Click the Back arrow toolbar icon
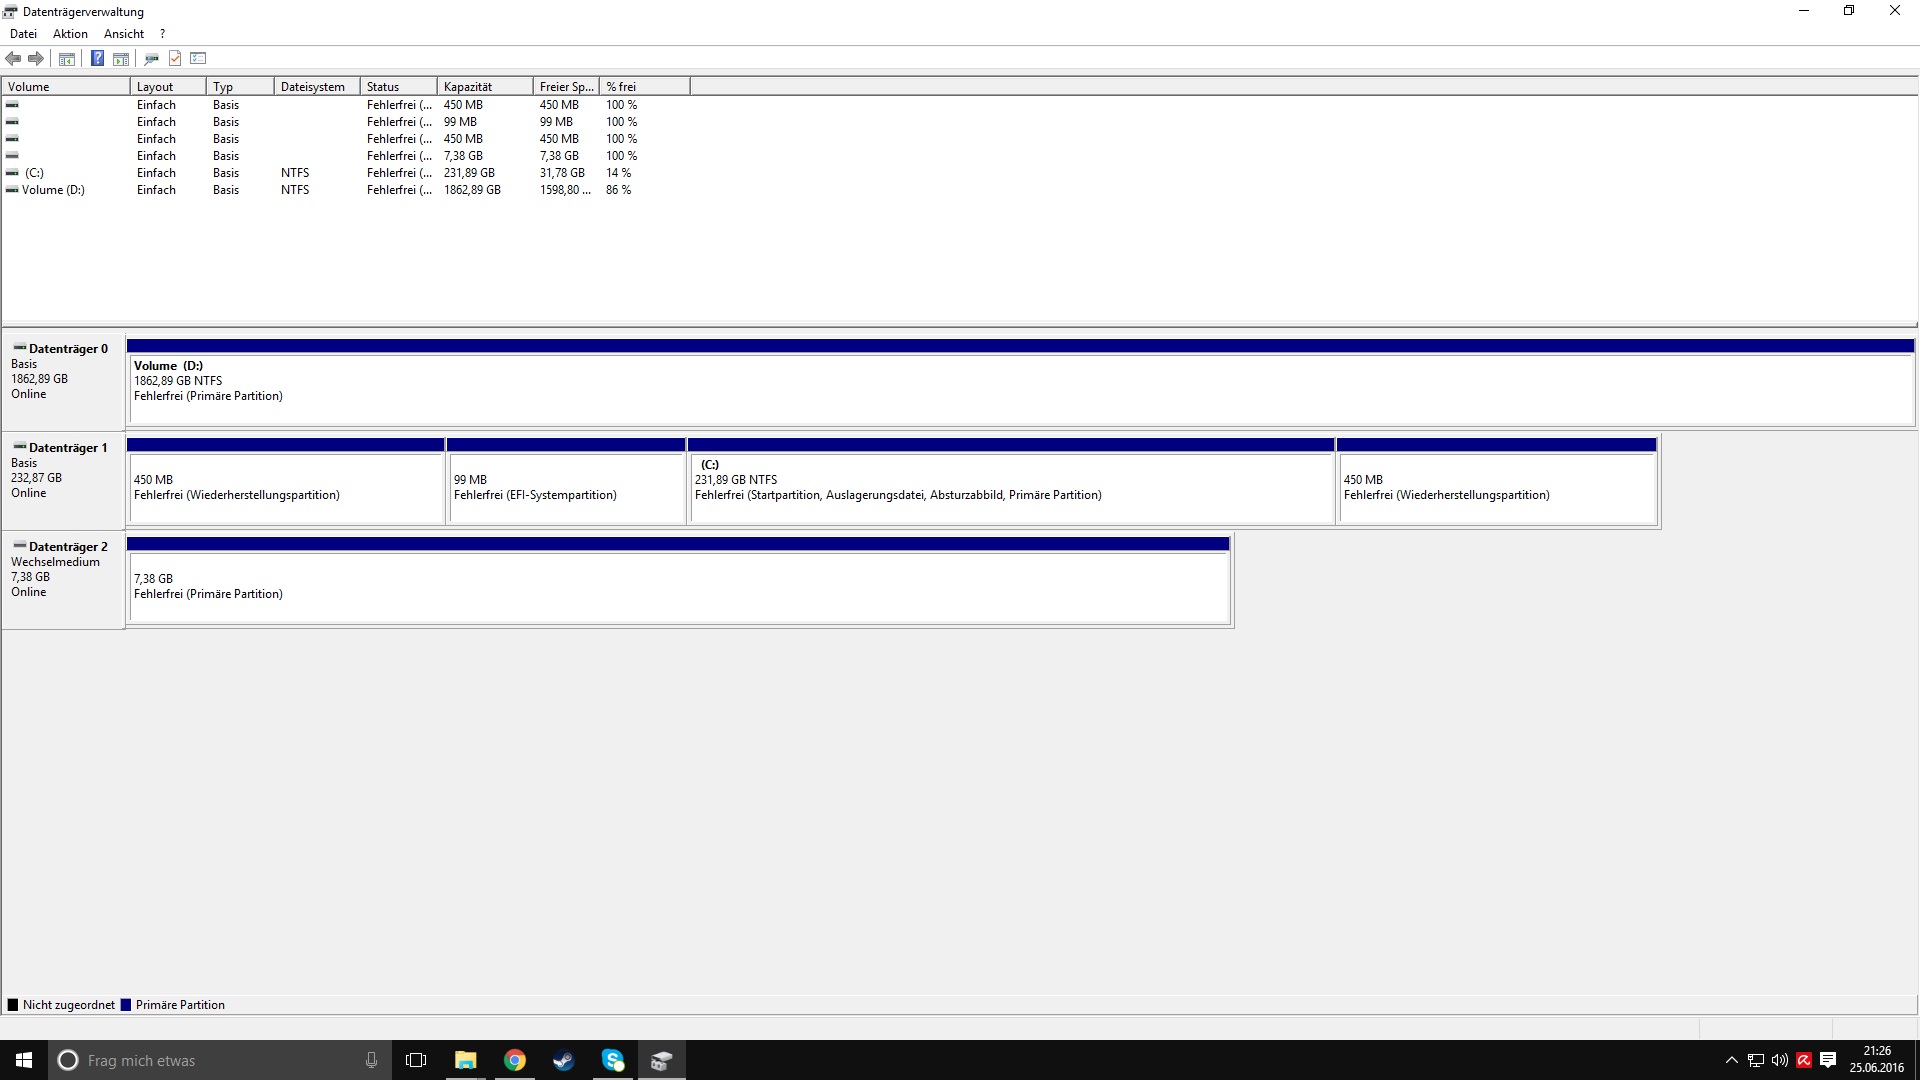Image resolution: width=1920 pixels, height=1080 pixels. [13, 59]
